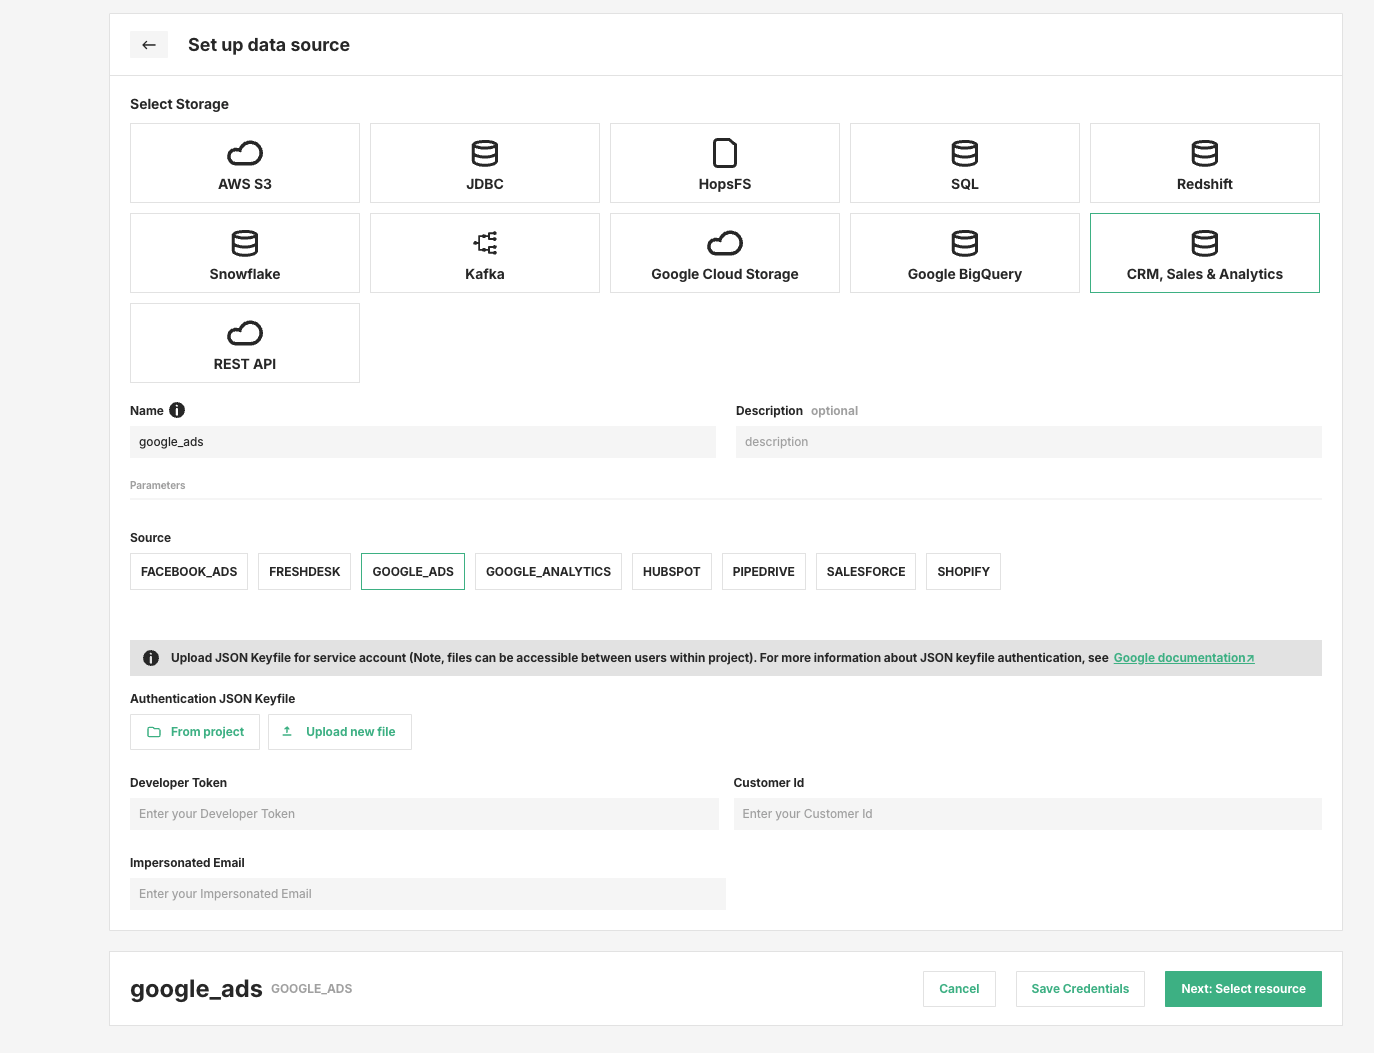
Task: Select the HopsFS storage tile
Action: (724, 163)
